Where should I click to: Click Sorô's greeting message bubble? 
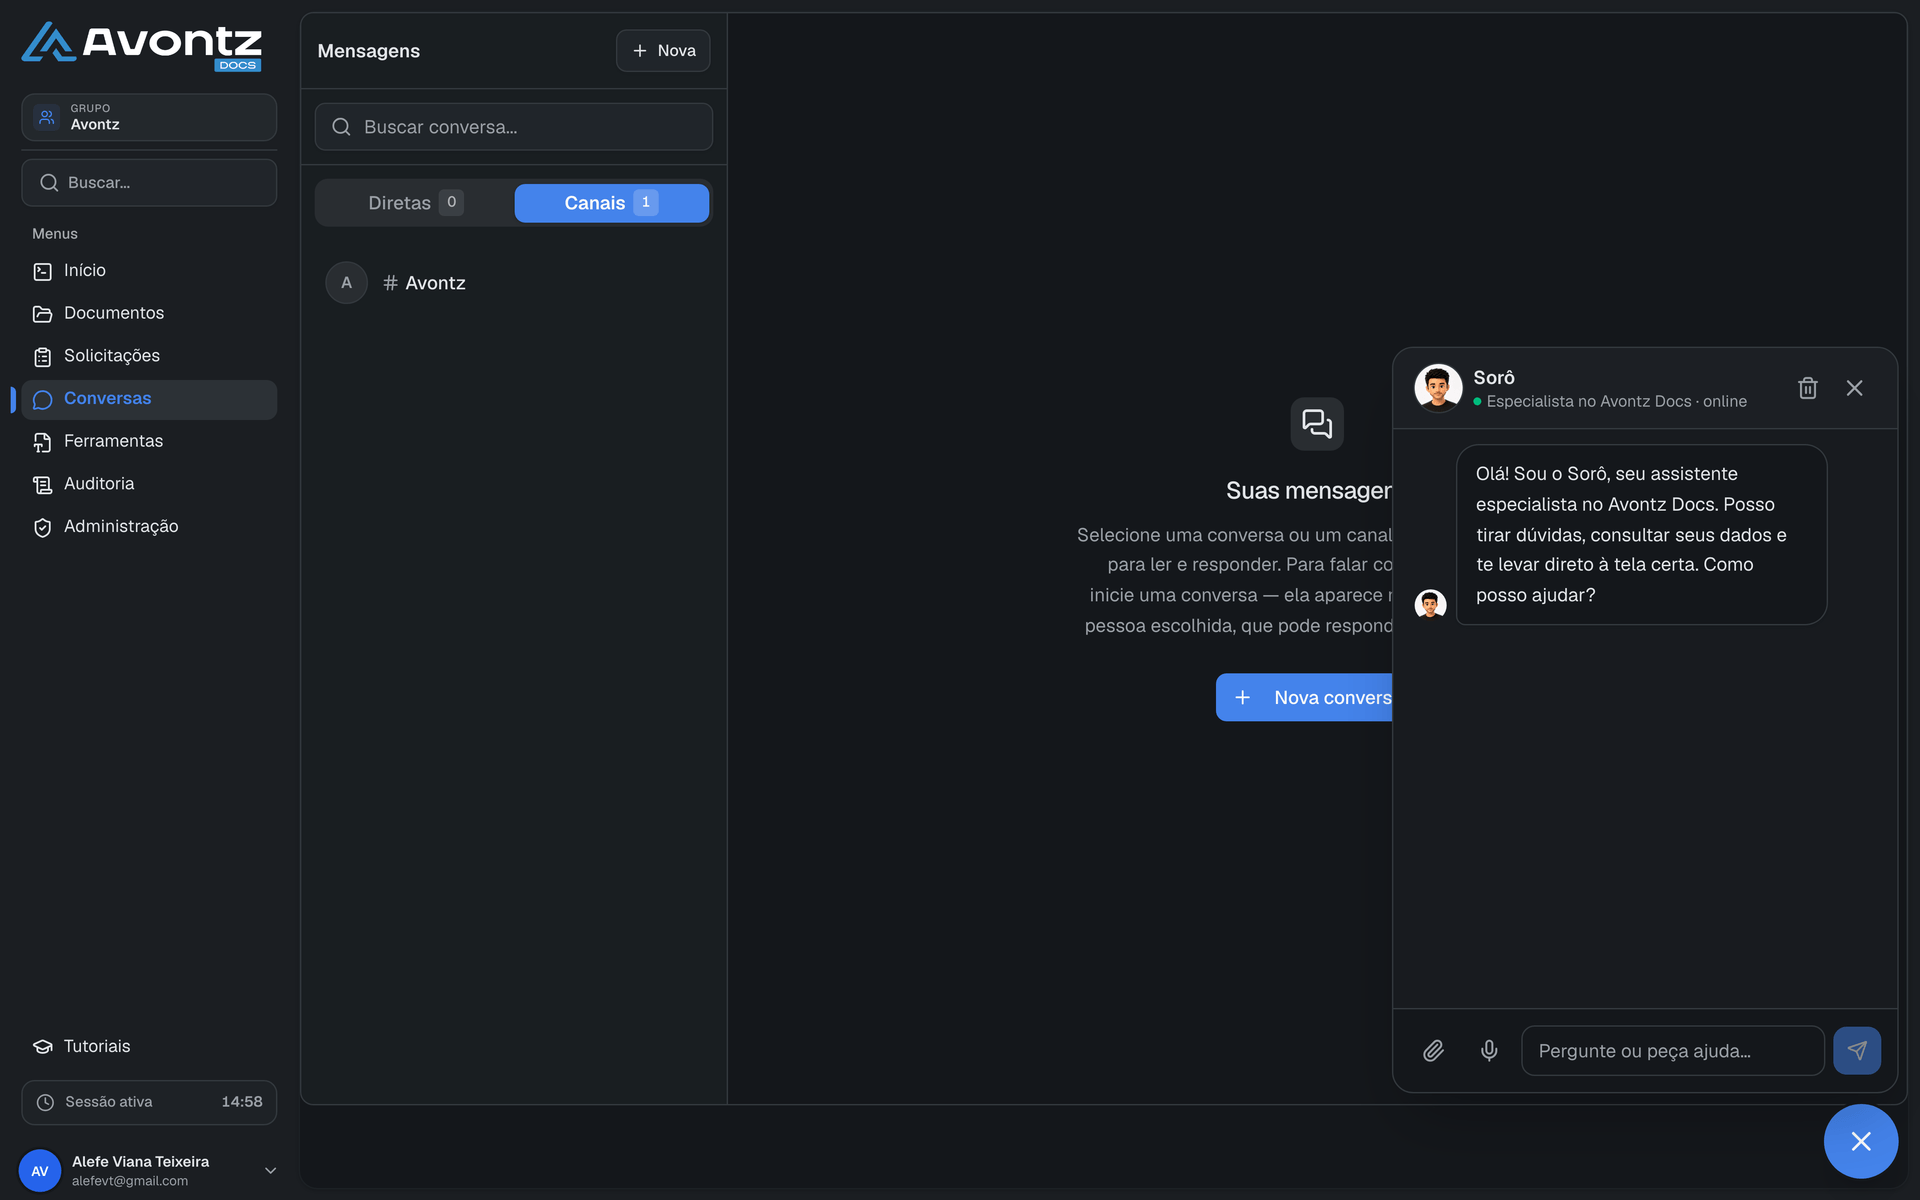click(x=1641, y=534)
